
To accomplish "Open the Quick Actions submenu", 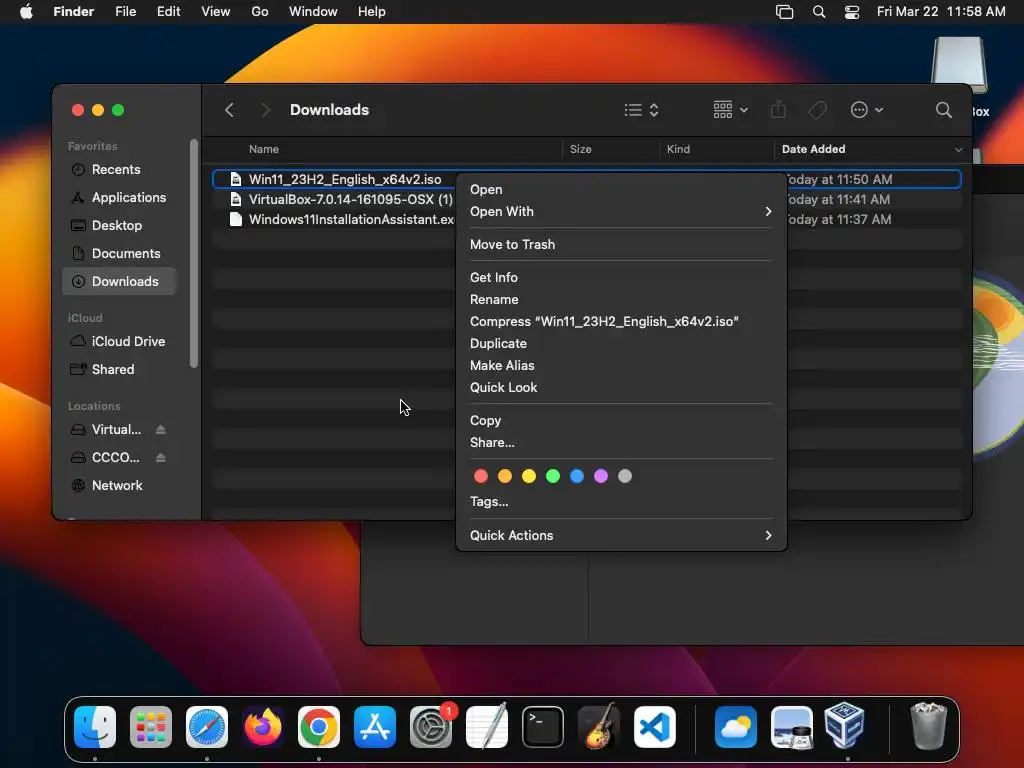I will 620,536.
